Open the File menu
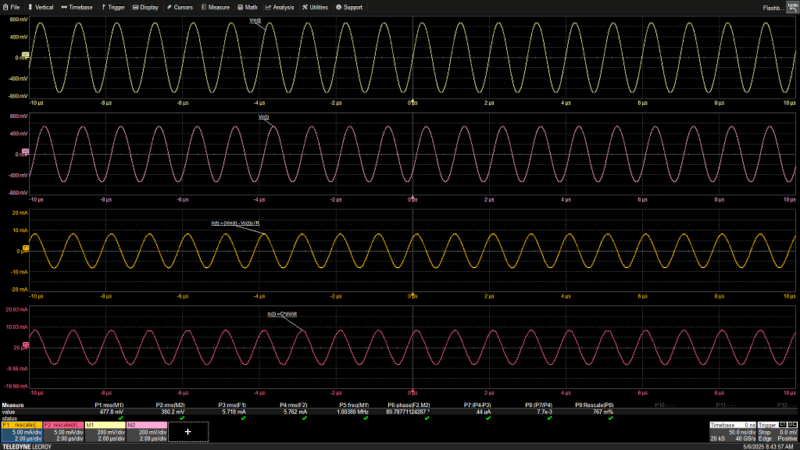The height and width of the screenshot is (450, 800). (12, 7)
